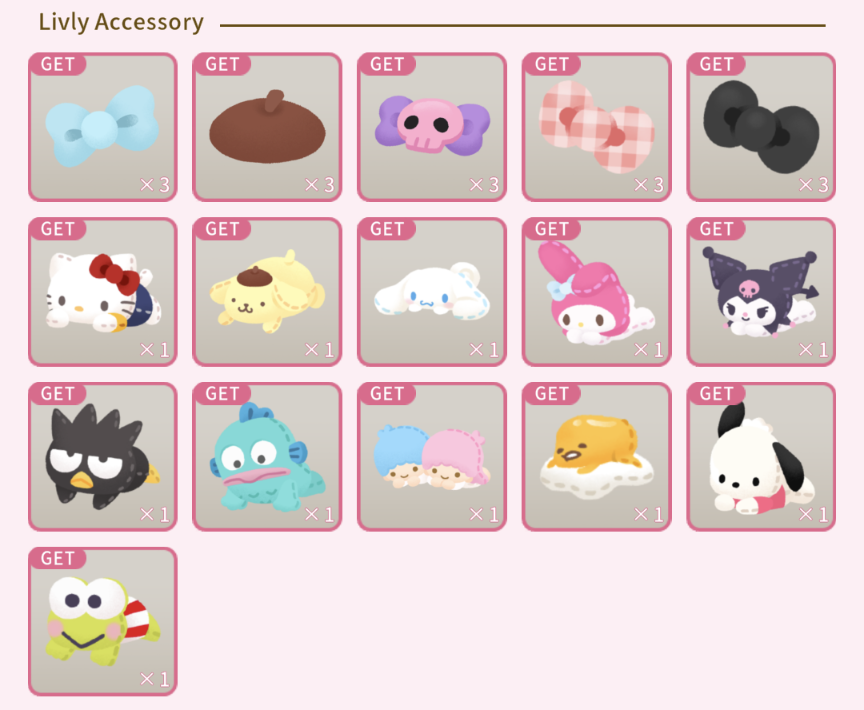
Task: Select the light blue ribbon bow accessory
Action: coord(102,127)
